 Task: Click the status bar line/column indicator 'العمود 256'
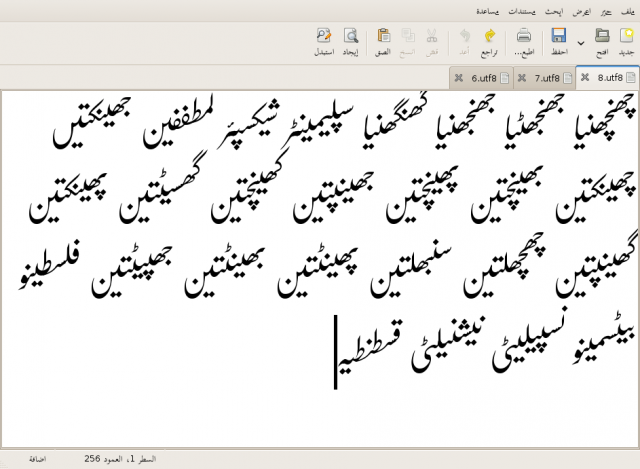[x=120, y=459]
